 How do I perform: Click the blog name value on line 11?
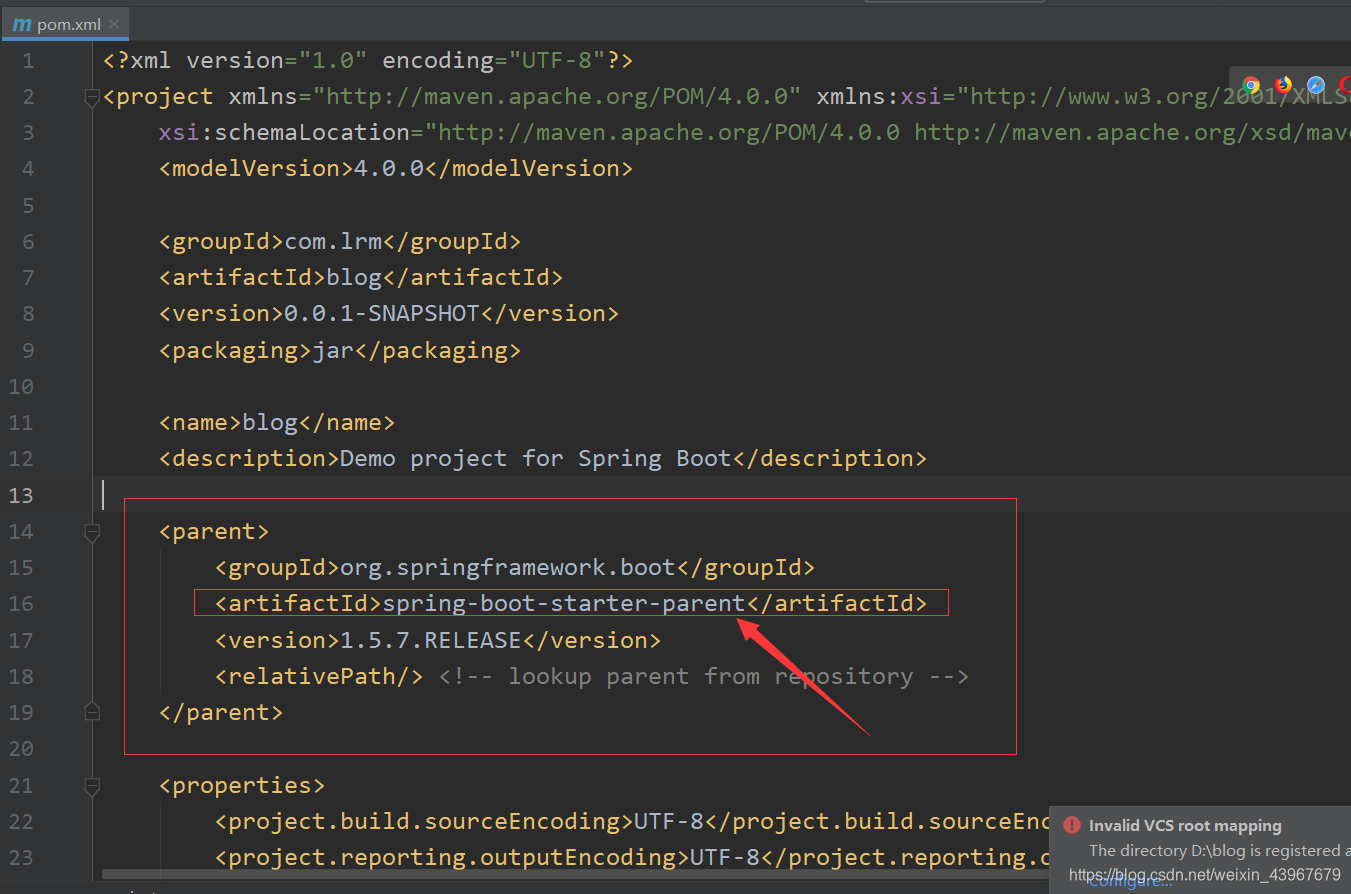click(270, 422)
